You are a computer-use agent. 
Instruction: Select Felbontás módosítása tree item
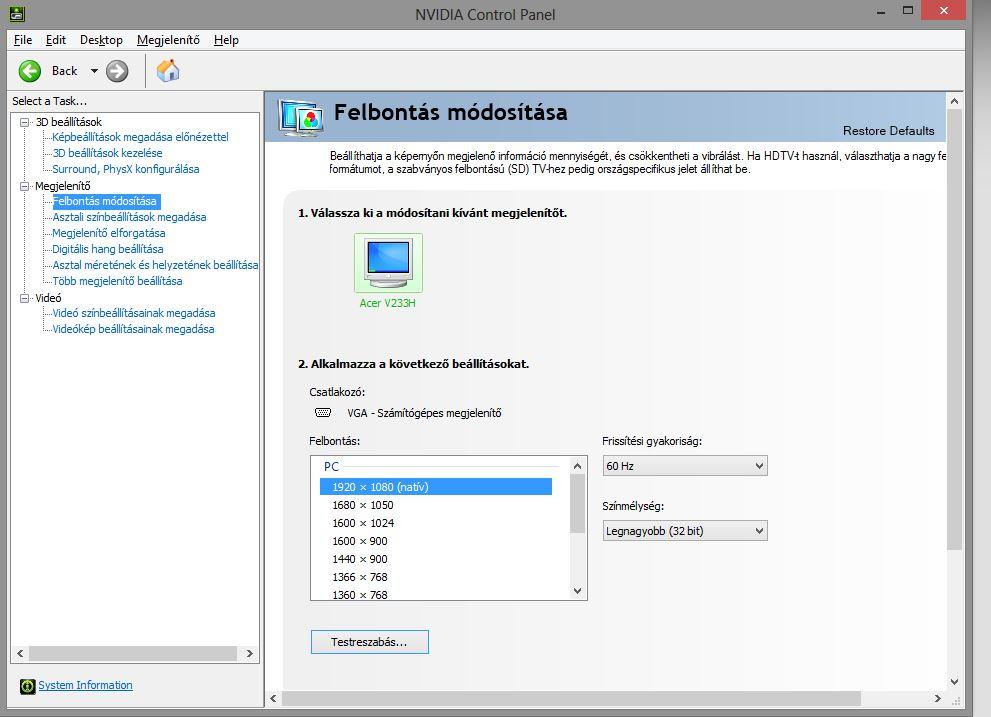105,201
